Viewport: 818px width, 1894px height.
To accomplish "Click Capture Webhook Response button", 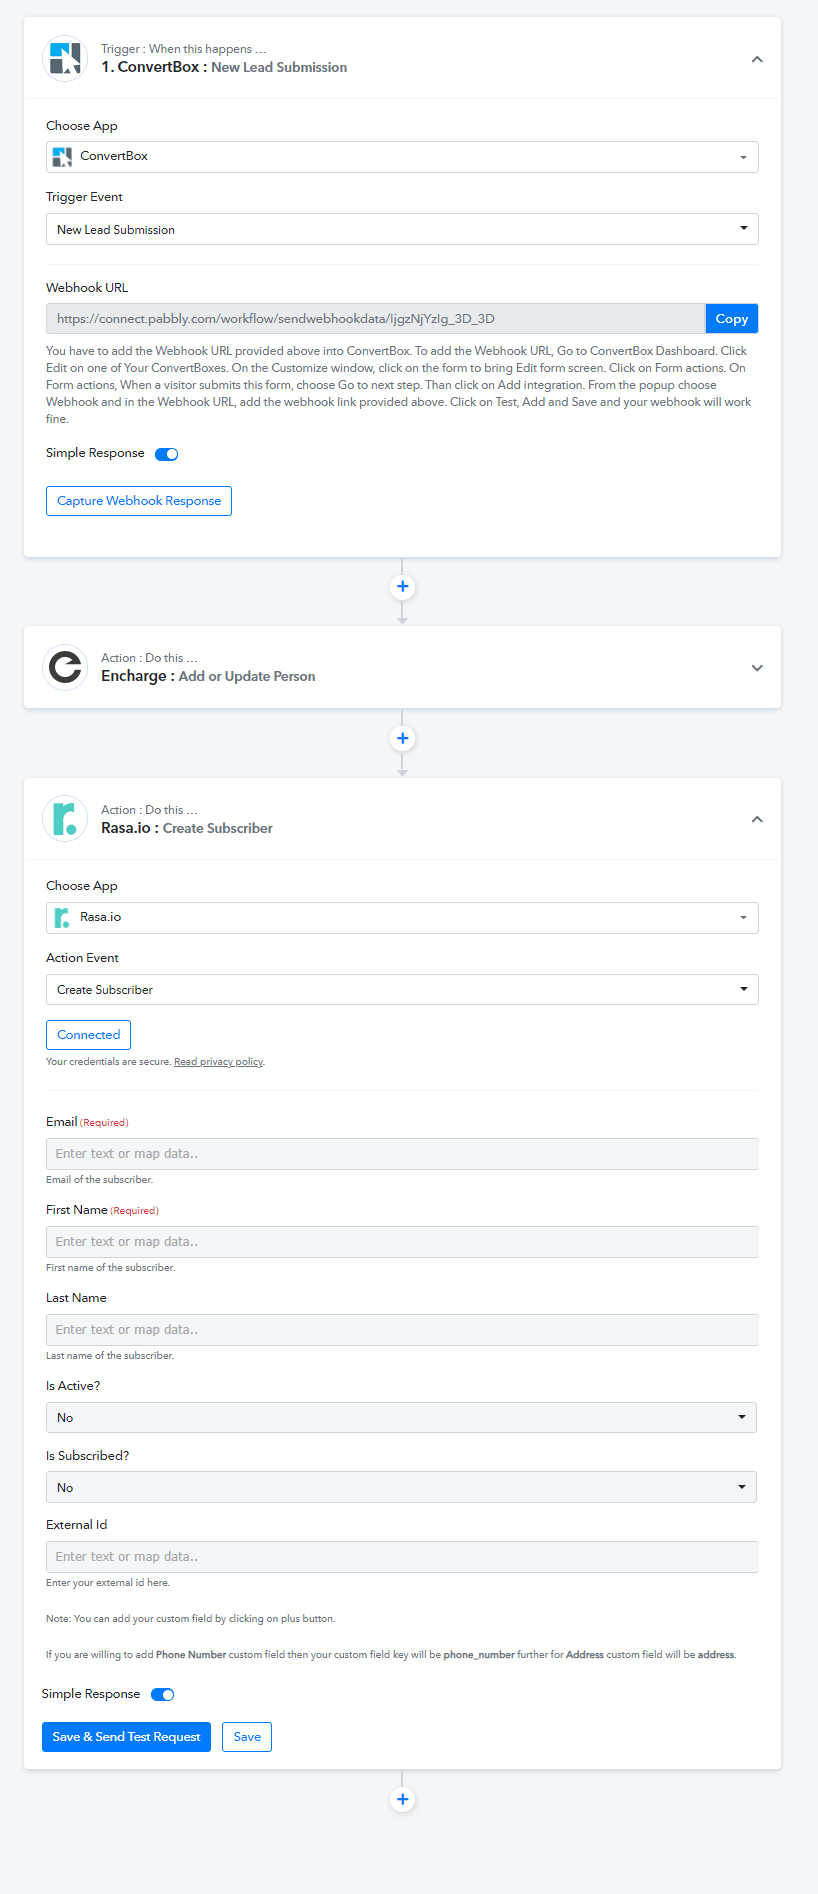I will (x=139, y=501).
